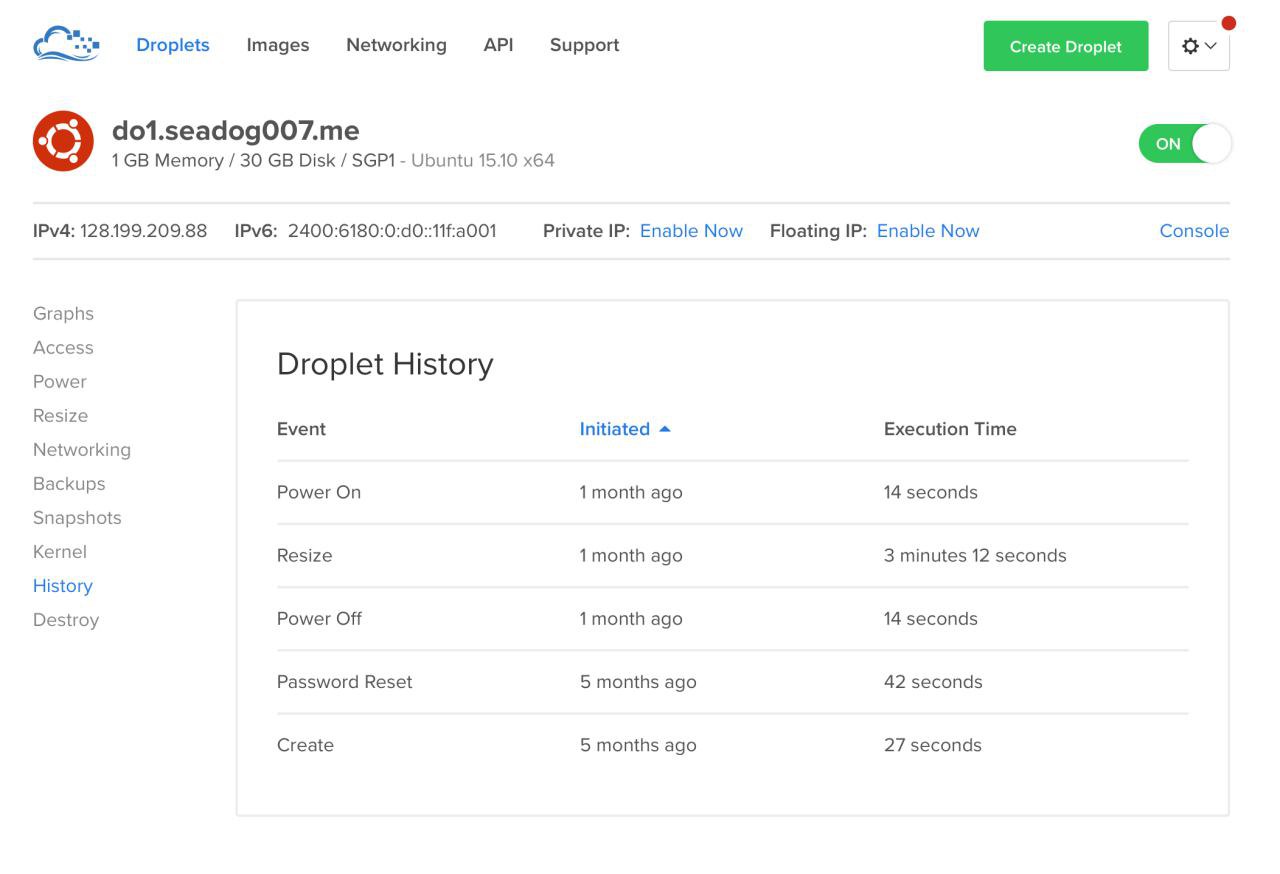Toggle the droplet ON power switch

point(1184,144)
